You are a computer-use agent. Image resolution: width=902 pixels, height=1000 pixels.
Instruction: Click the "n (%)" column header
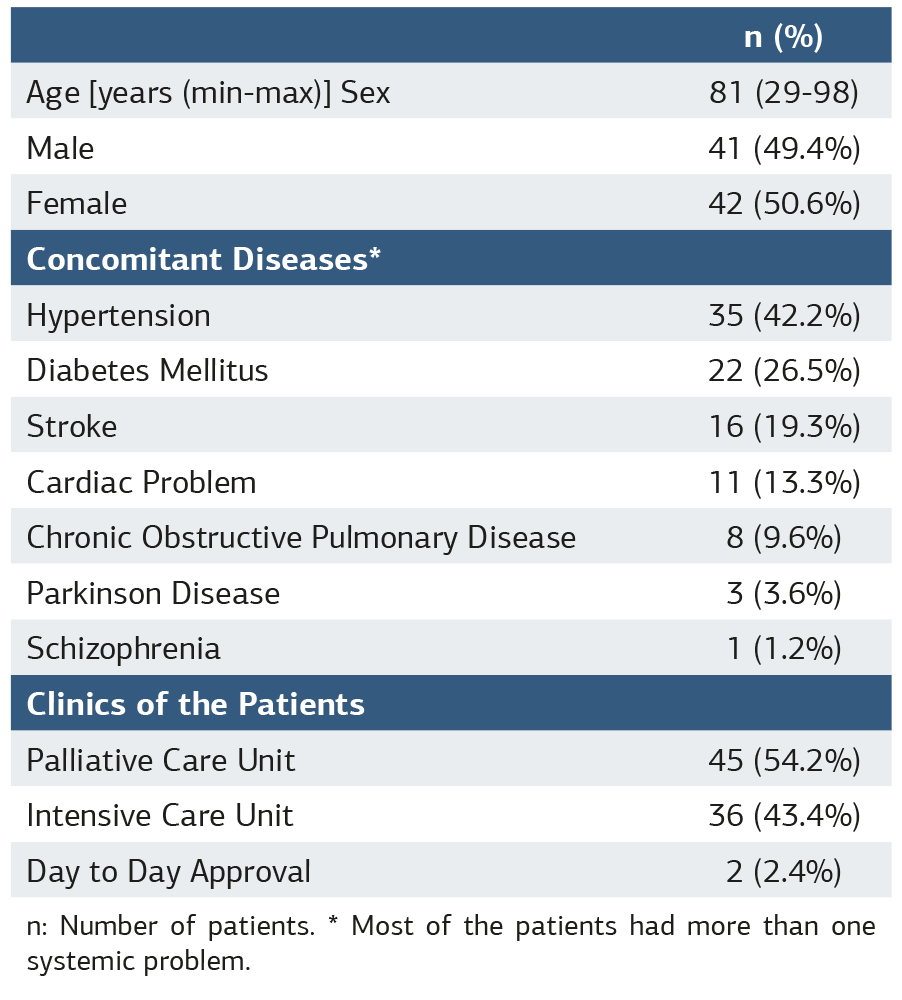pyautogui.click(x=783, y=37)
